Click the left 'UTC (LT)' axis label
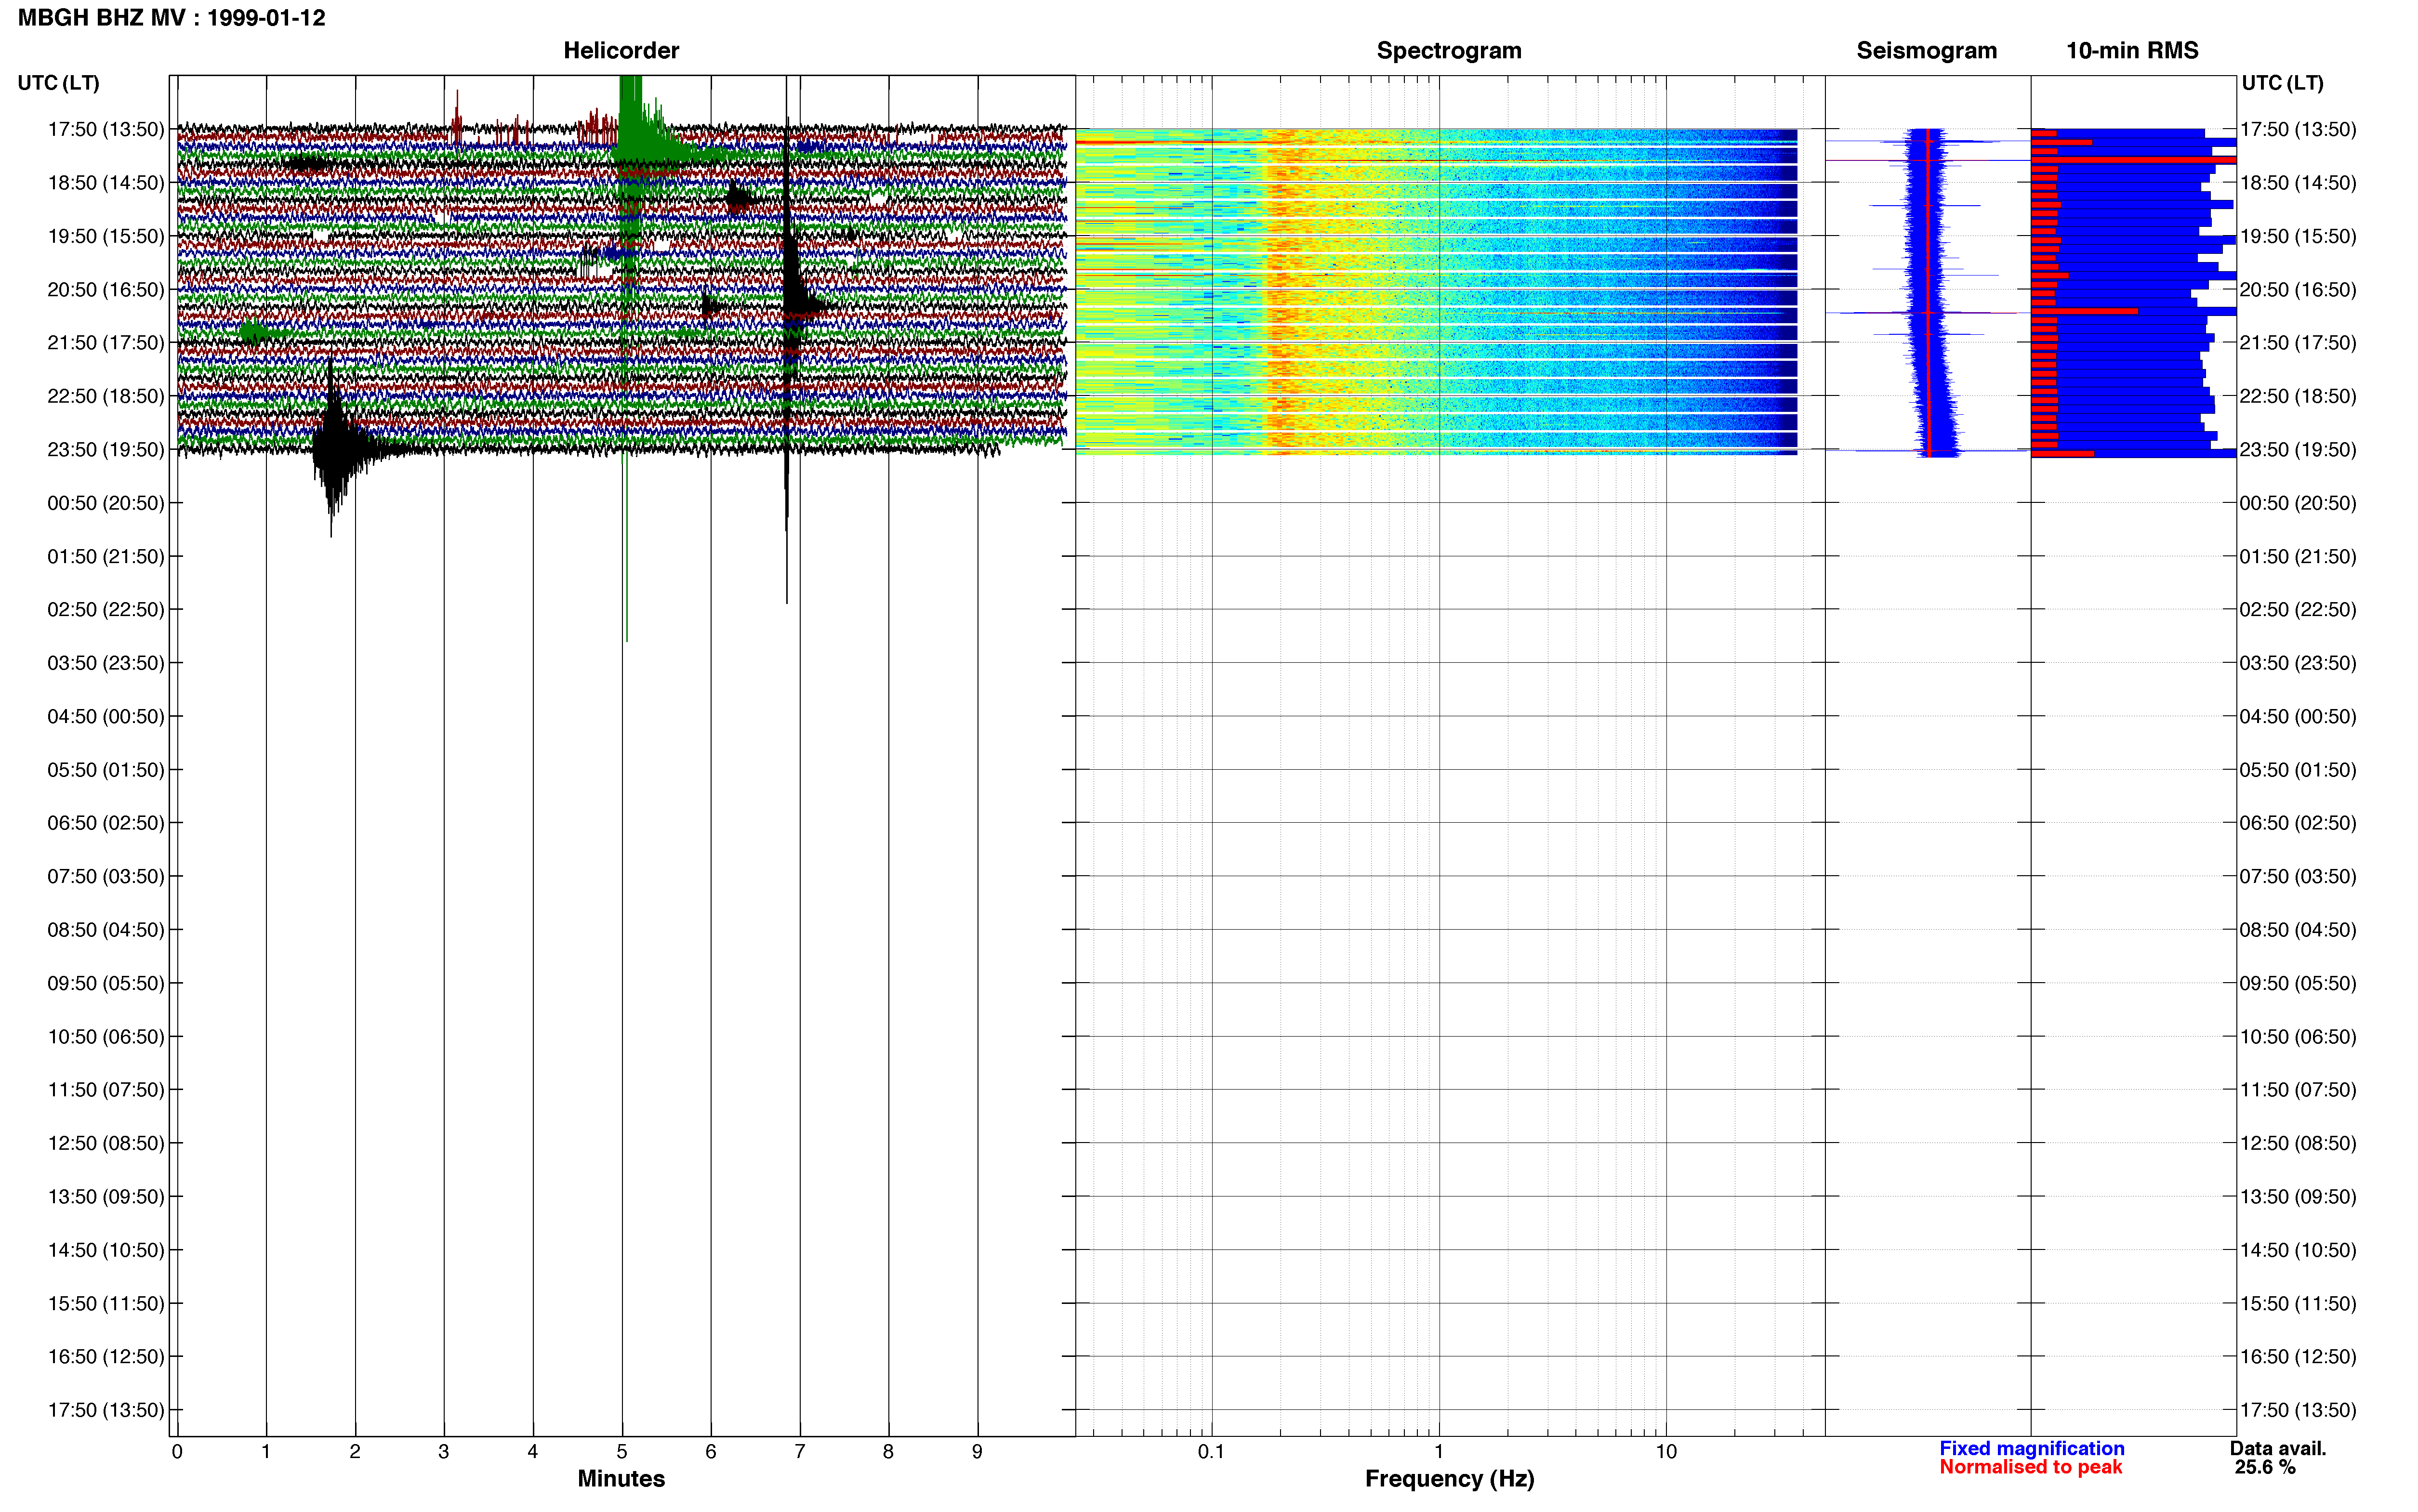Screen dimensions: 2418x1512 pos(59,83)
